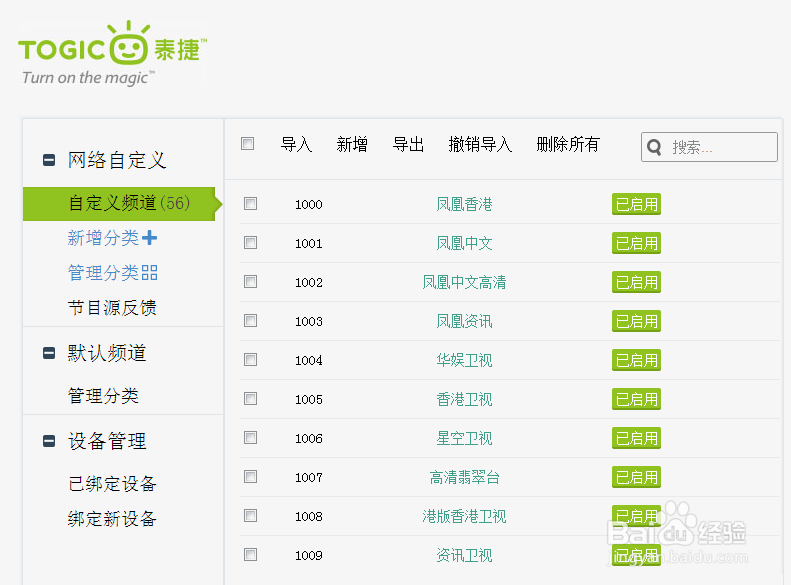
Task: Click the search magnifier icon
Action: point(654,147)
